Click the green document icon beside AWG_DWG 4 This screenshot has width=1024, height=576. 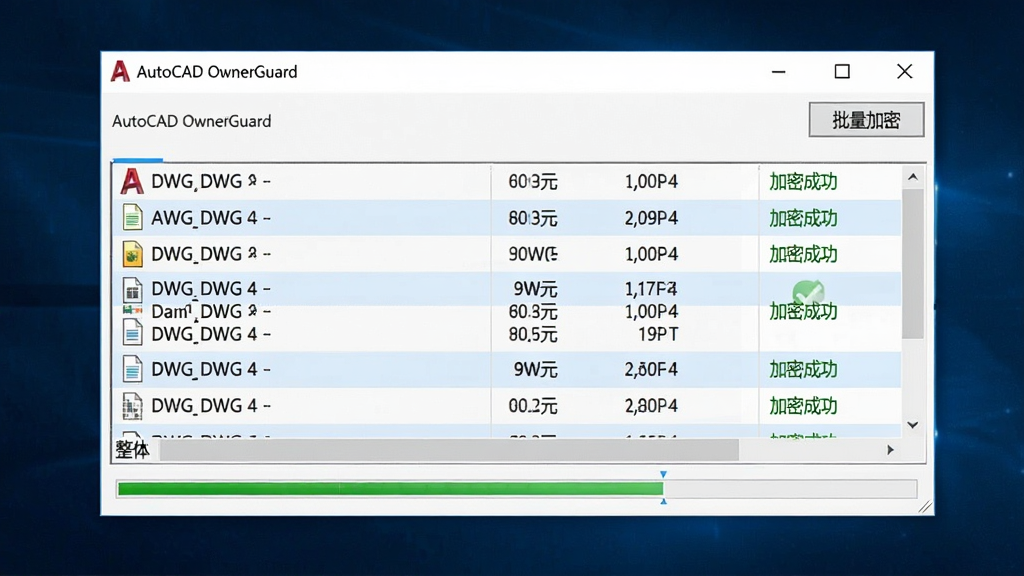[x=133, y=217]
